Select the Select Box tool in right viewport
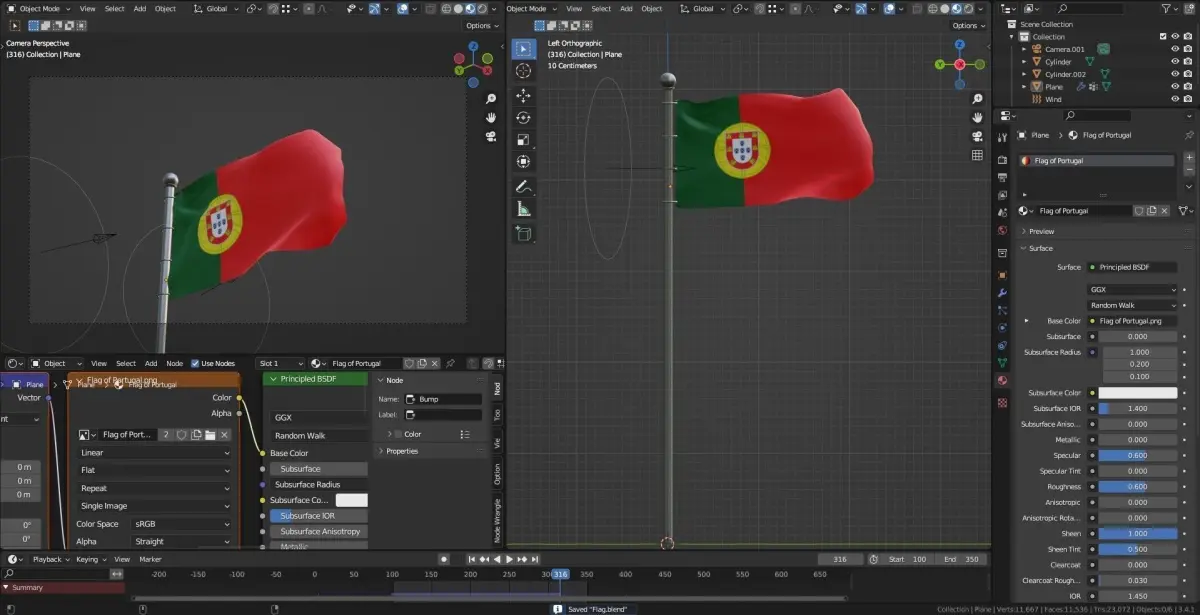Viewport: 1200px width, 615px height. point(524,48)
